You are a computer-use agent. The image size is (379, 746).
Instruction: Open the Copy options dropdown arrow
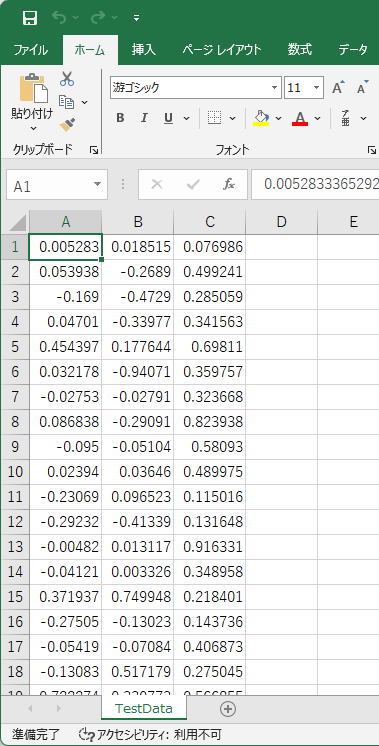[x=85, y=102]
